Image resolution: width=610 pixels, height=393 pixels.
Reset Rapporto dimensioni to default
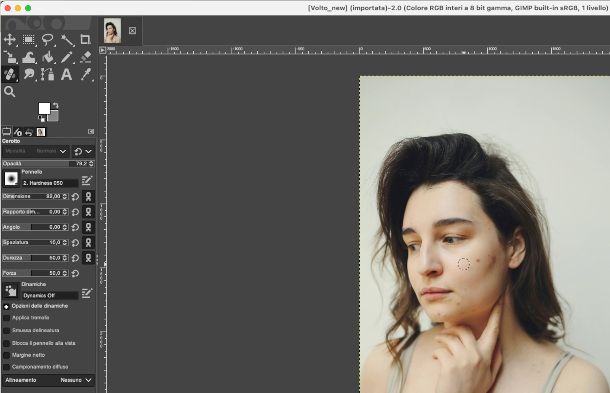tap(75, 212)
